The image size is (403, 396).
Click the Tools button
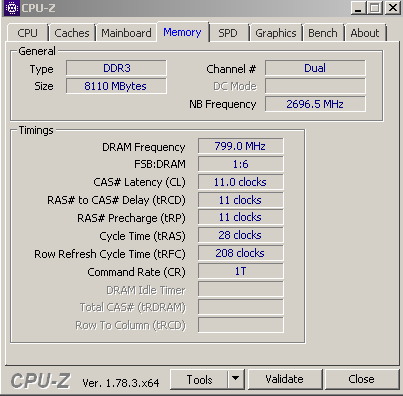(x=199, y=379)
